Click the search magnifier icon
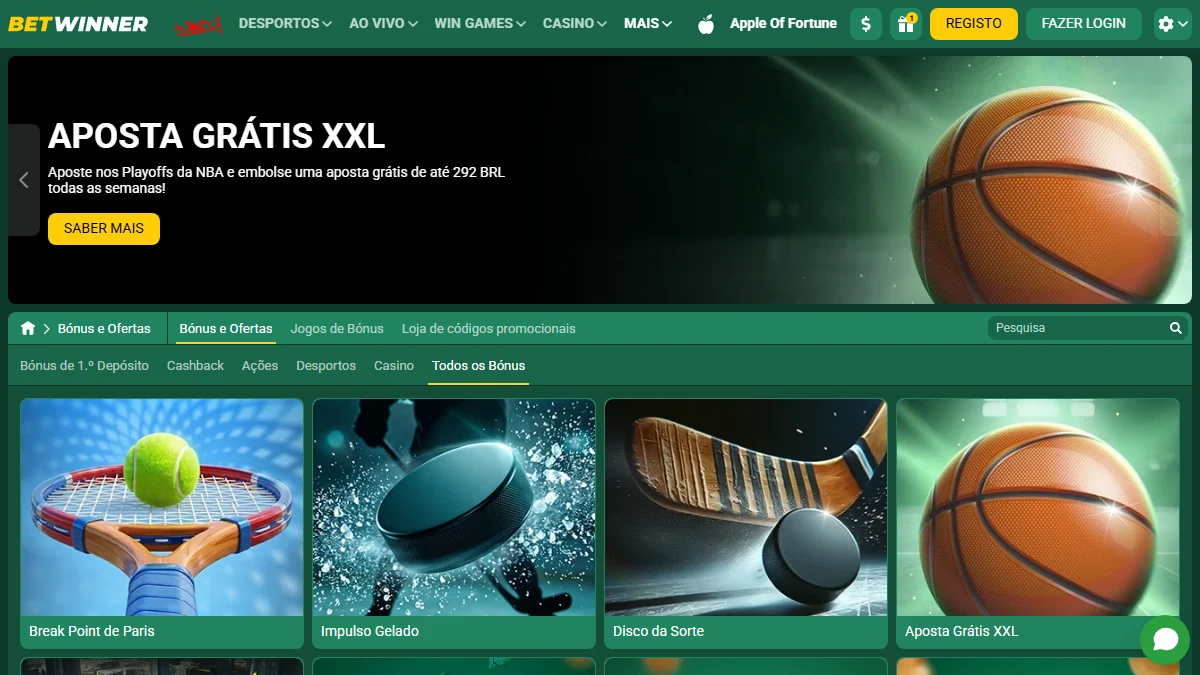This screenshot has height=675, width=1200. (1176, 328)
